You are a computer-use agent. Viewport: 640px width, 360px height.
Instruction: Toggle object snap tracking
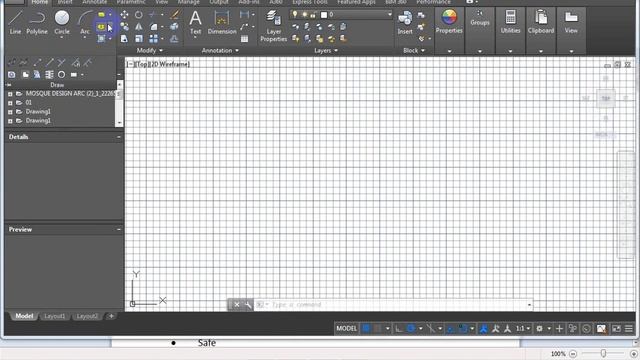pyautogui.click(x=450, y=329)
